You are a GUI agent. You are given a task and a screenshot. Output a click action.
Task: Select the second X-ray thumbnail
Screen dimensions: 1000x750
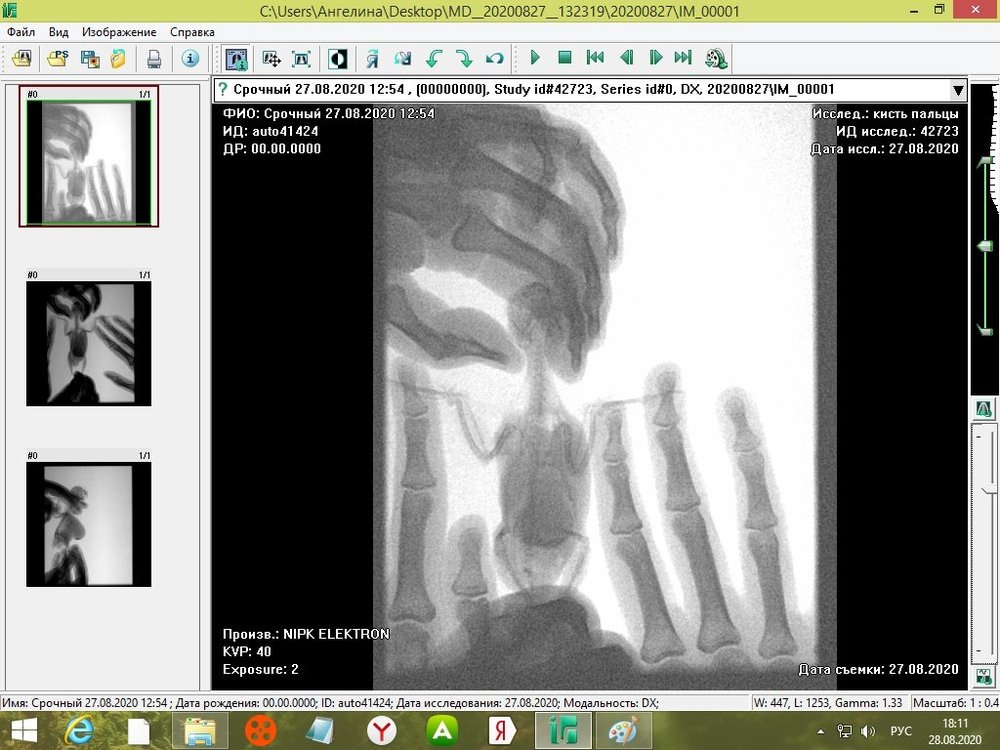[x=88, y=343]
